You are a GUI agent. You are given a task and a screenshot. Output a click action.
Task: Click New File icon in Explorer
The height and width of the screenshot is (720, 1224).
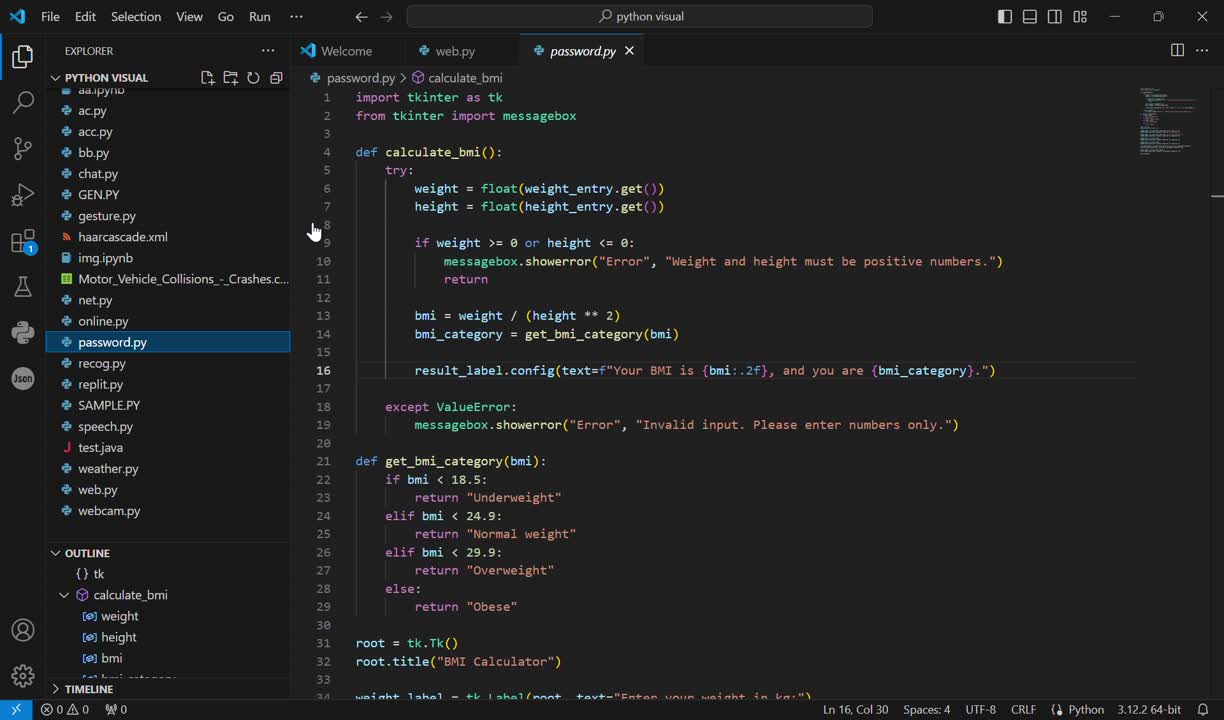coord(207,78)
